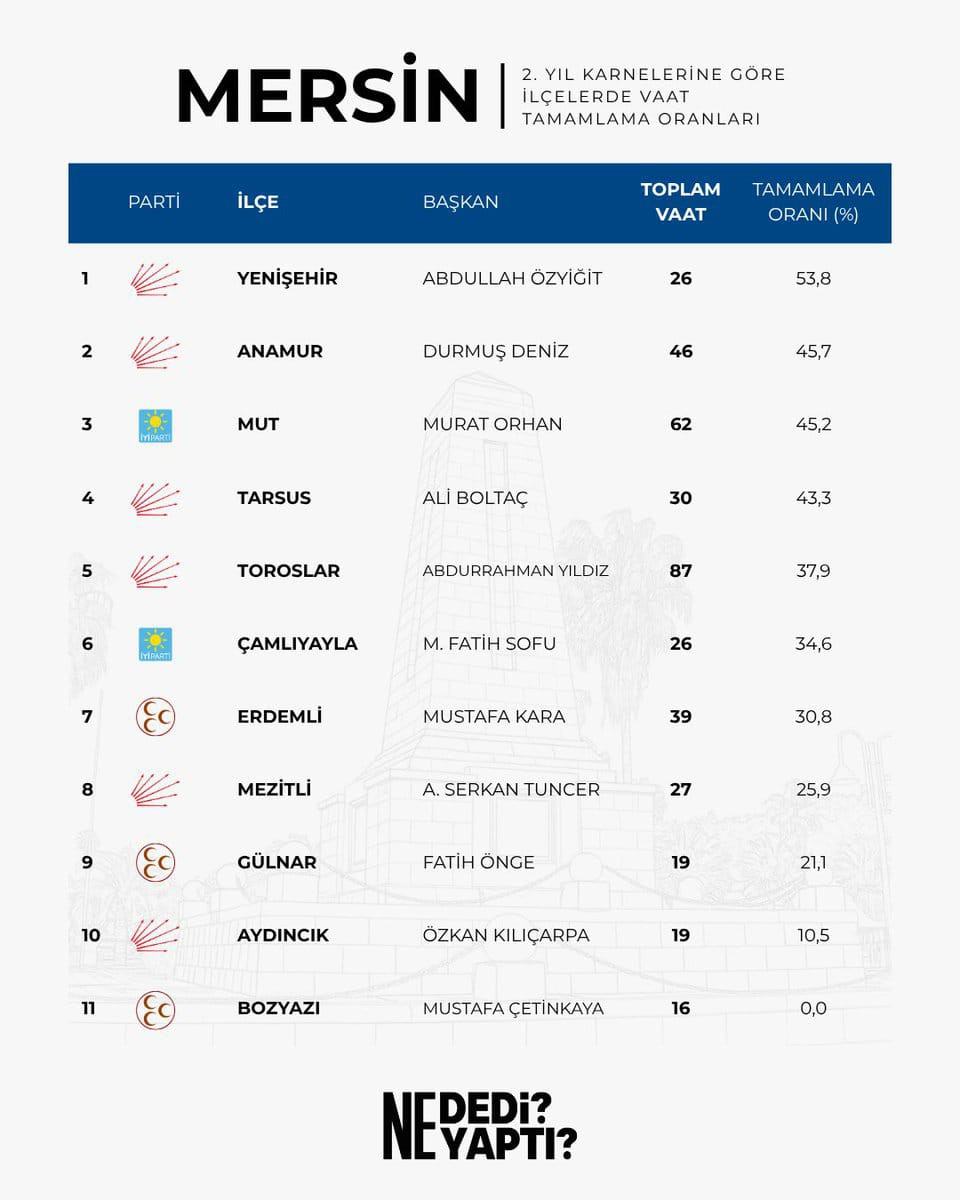Image resolution: width=960 pixels, height=1200 pixels.
Task: Click the CHP logo beside Toroslar
Action: (x=155, y=571)
